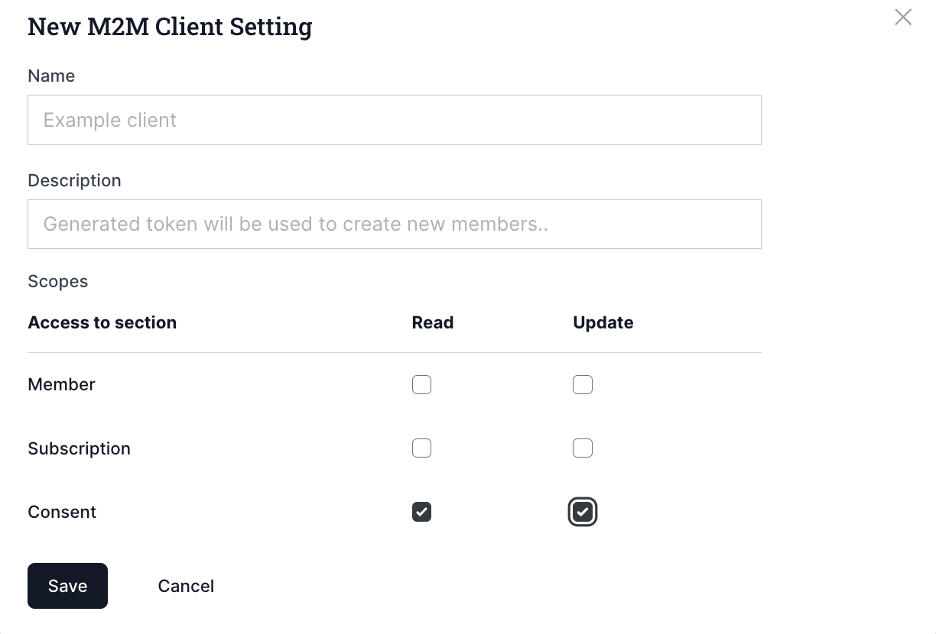Click the Description input field
This screenshot has height=634, width=936.
[394, 223]
